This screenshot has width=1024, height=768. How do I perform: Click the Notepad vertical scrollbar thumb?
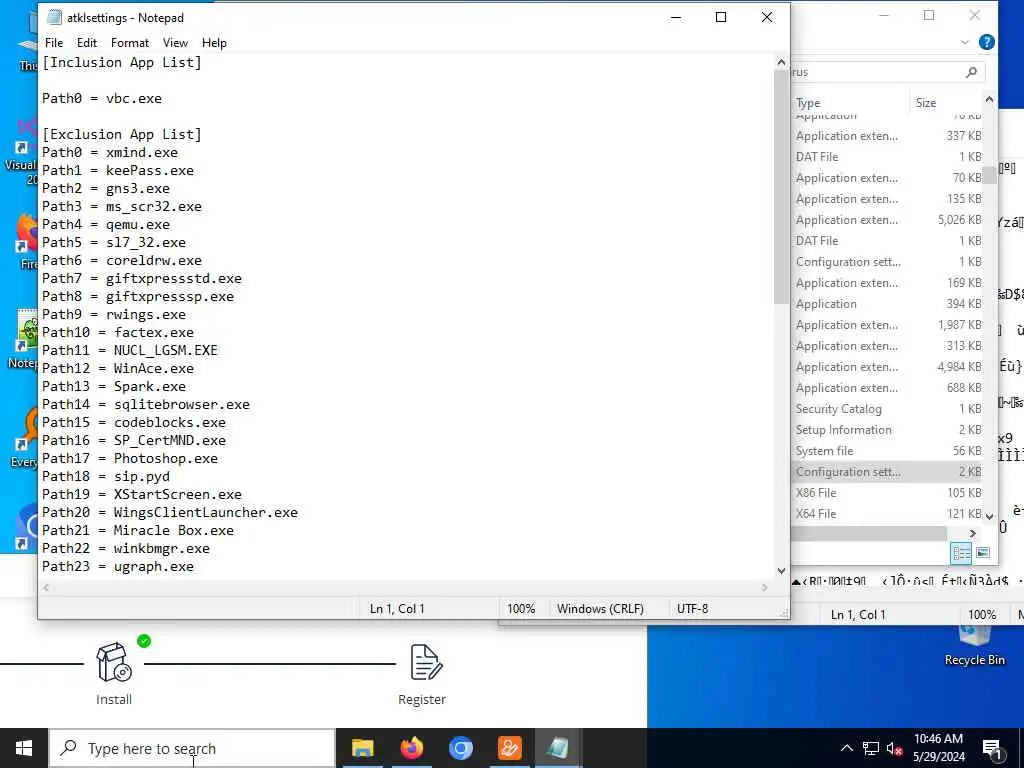point(781,186)
